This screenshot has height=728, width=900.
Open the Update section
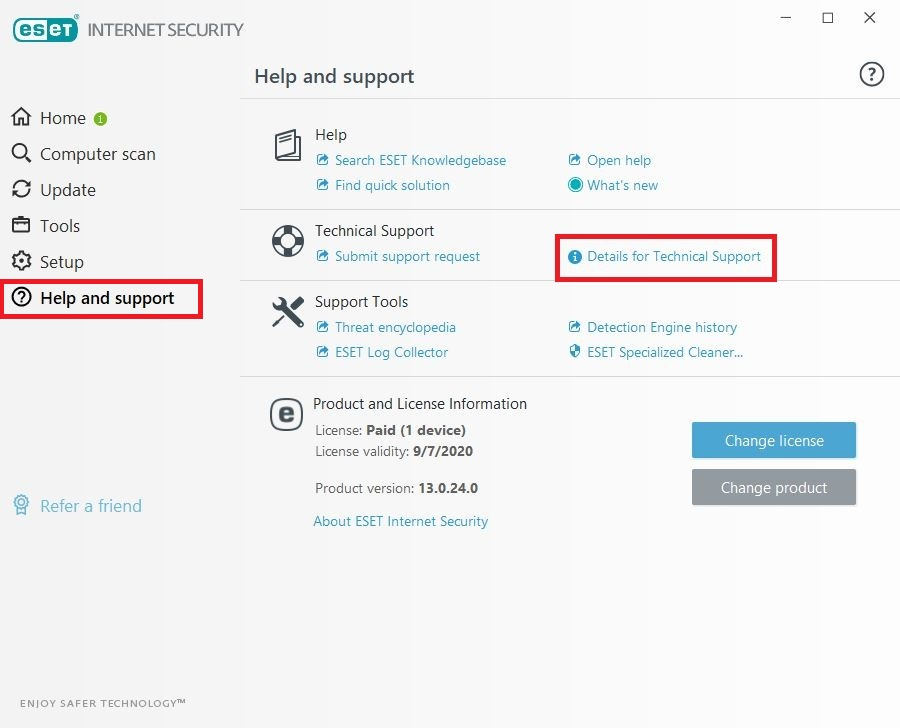point(68,190)
